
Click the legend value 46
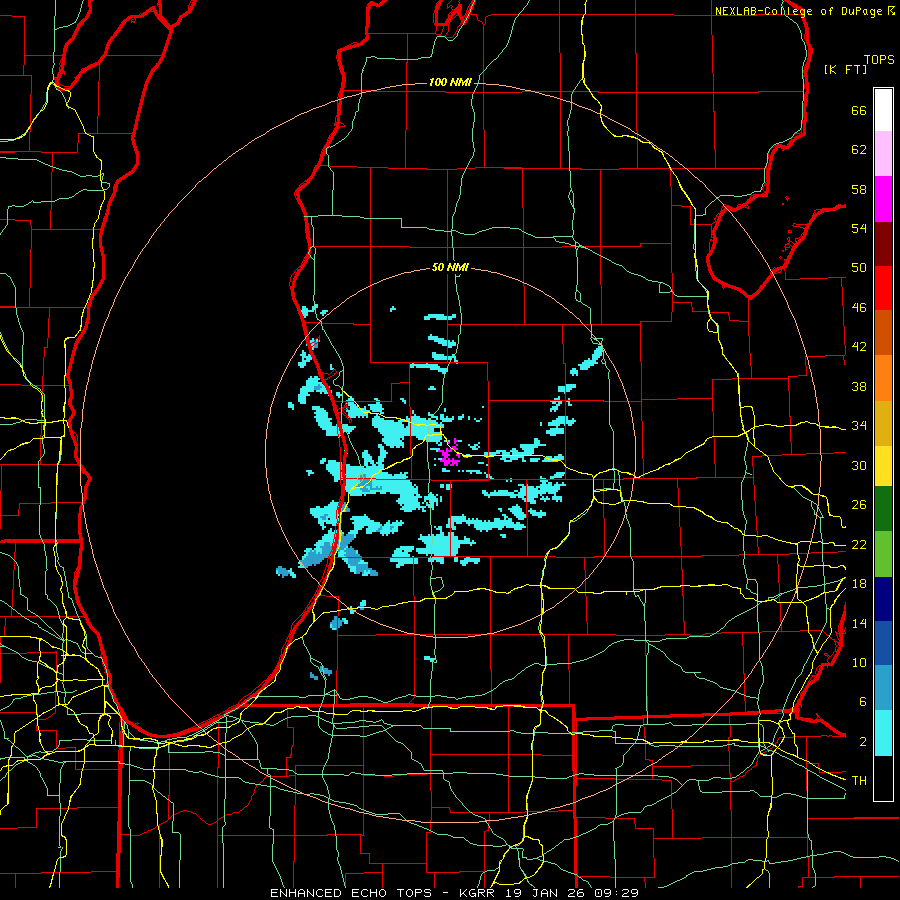click(x=859, y=308)
